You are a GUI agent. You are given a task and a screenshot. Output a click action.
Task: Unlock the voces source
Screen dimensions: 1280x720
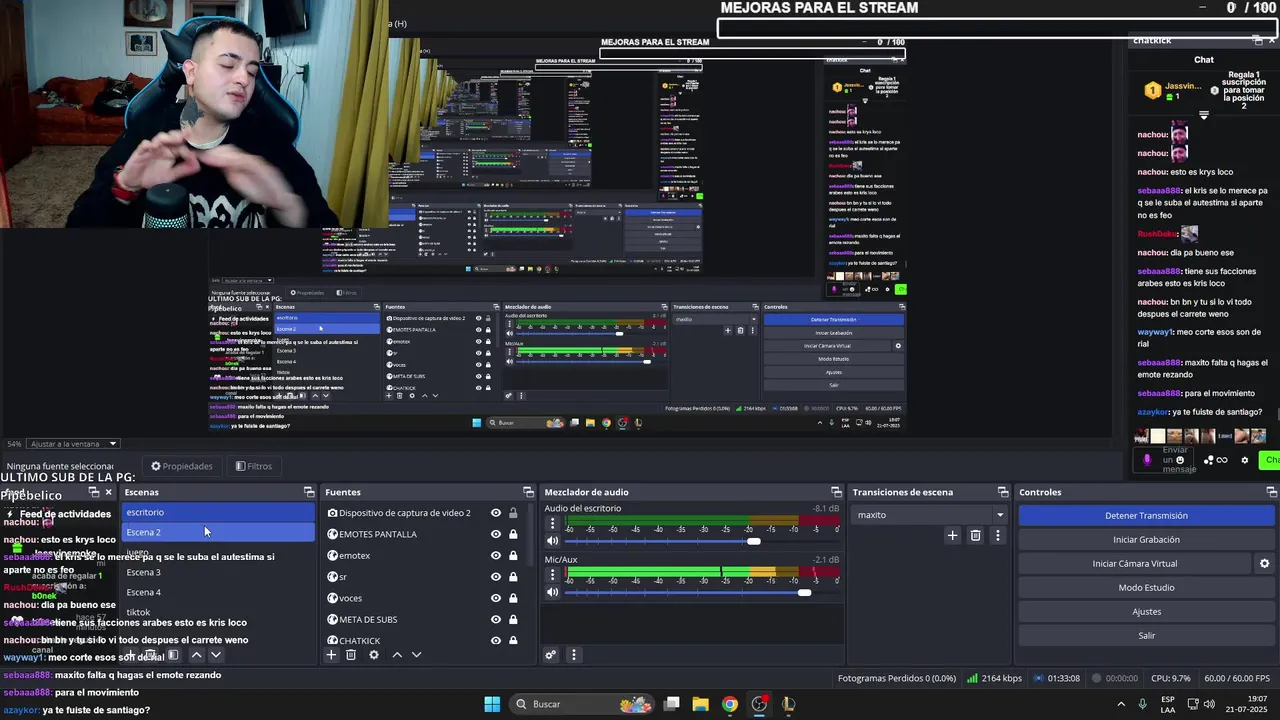[513, 598]
